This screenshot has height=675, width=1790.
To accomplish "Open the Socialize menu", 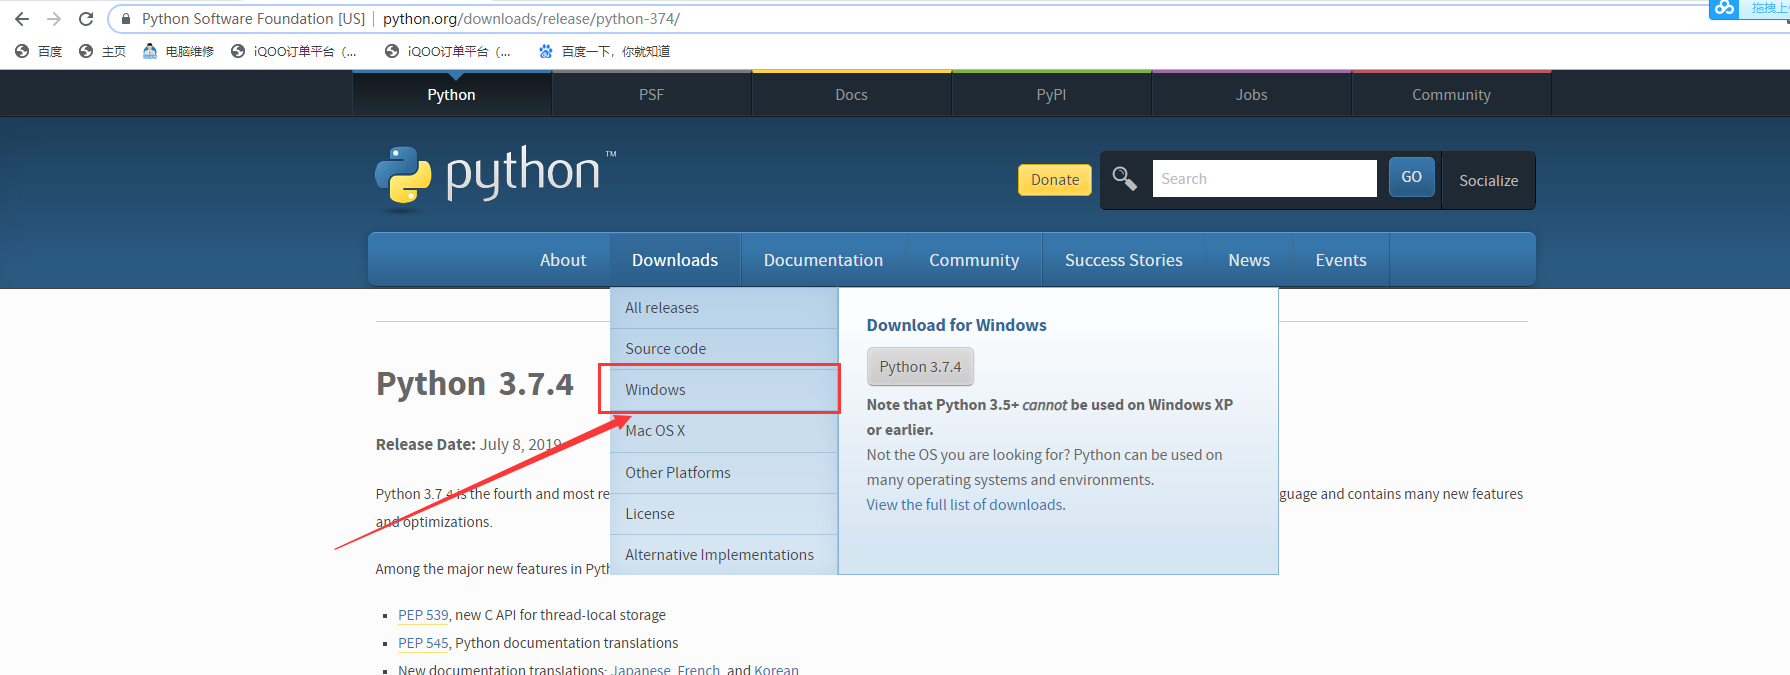I will pyautogui.click(x=1488, y=181).
